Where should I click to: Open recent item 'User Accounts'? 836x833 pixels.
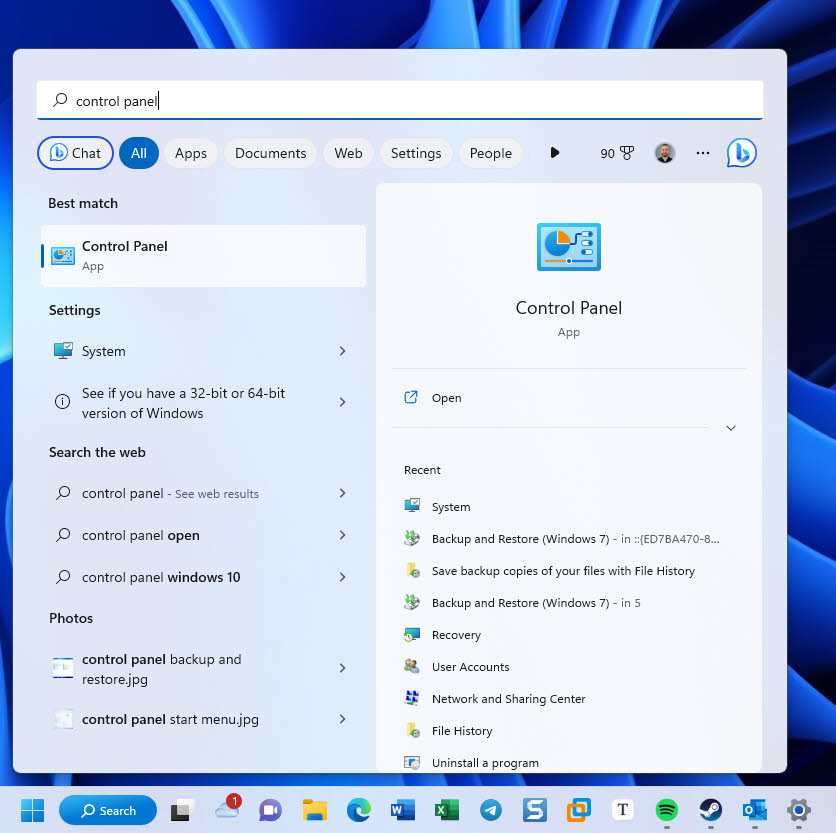tap(470, 667)
